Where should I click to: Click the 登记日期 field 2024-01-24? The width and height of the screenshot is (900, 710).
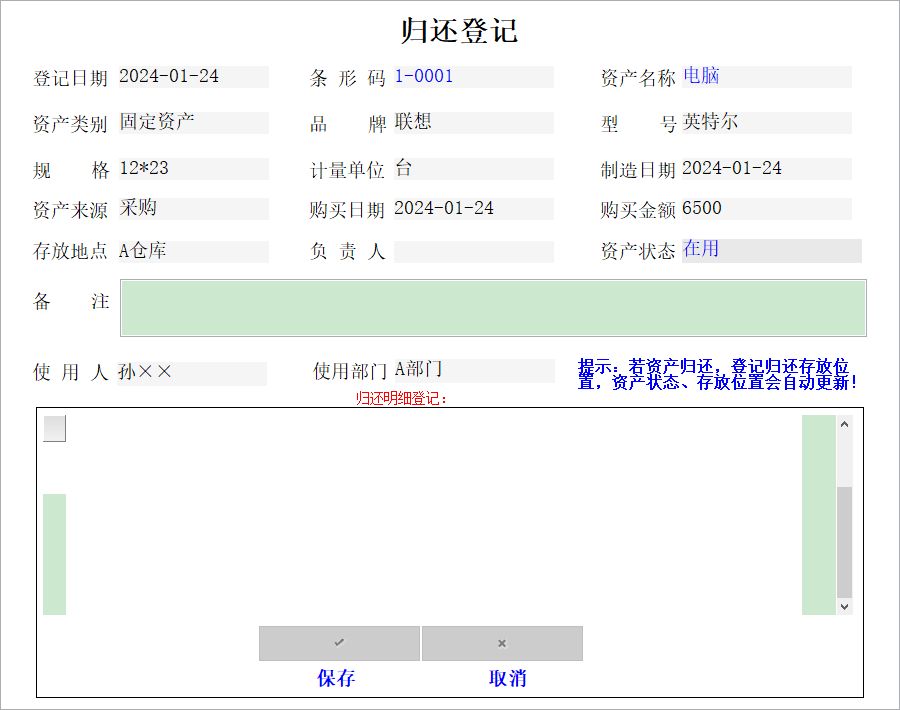193,77
